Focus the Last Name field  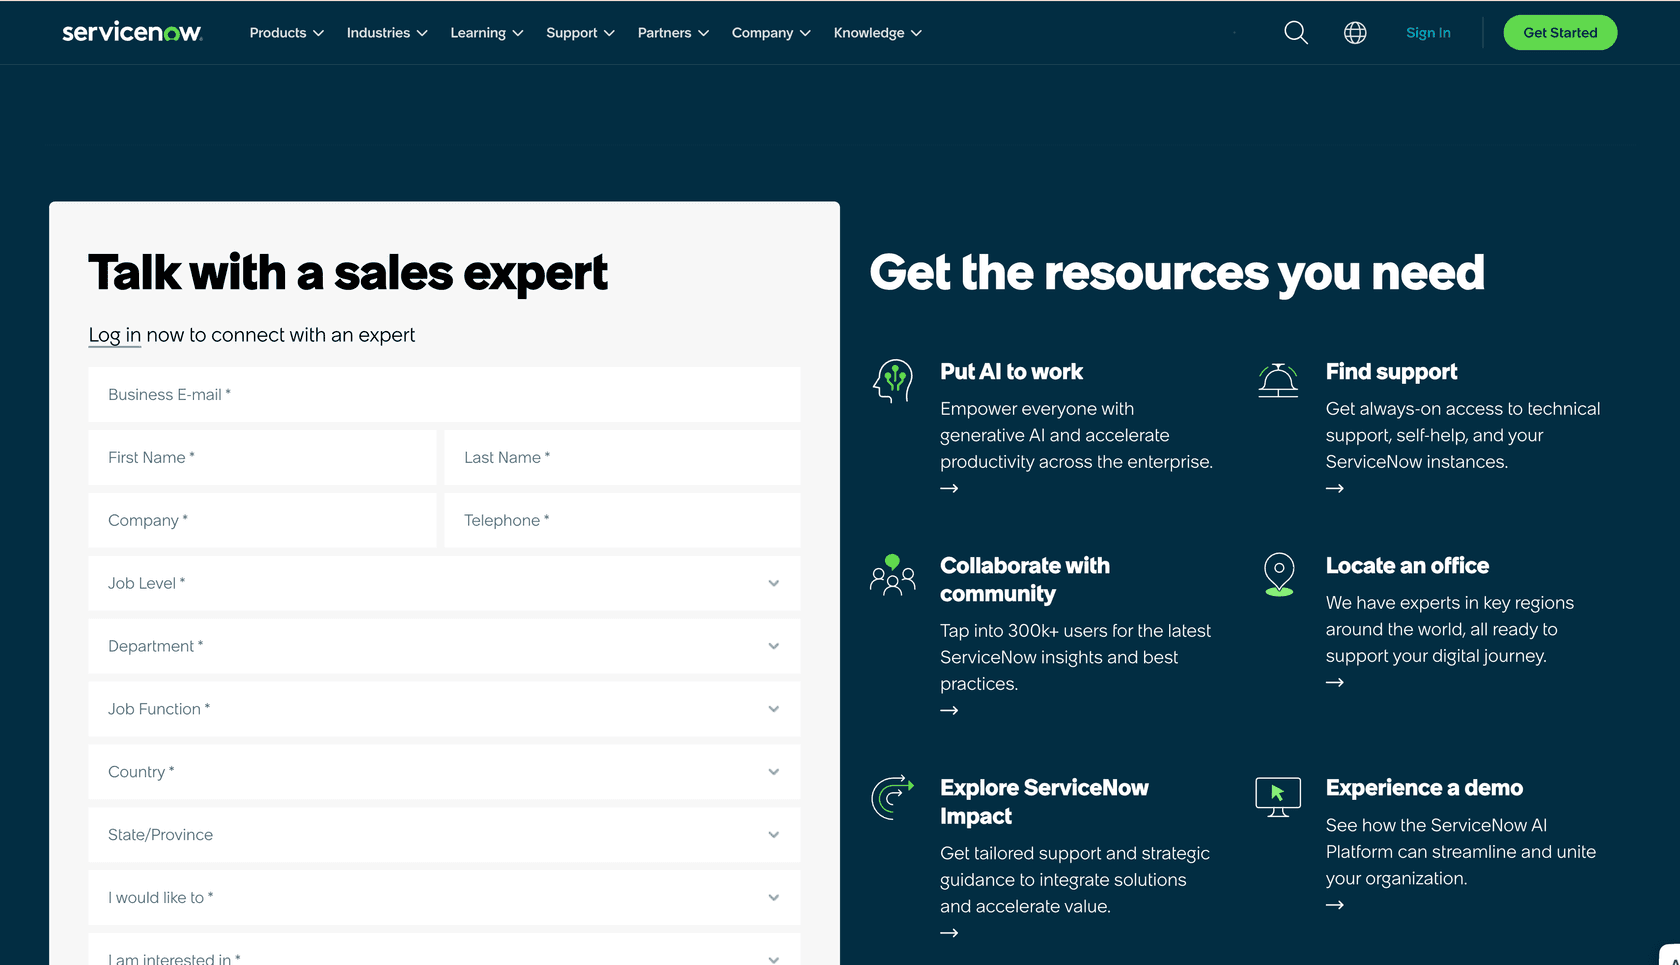pyautogui.click(x=622, y=457)
